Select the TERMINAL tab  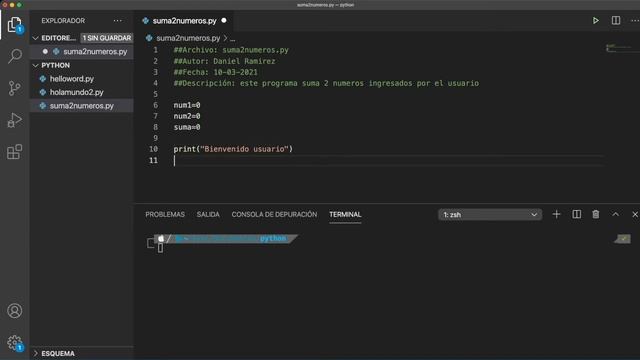point(345,214)
